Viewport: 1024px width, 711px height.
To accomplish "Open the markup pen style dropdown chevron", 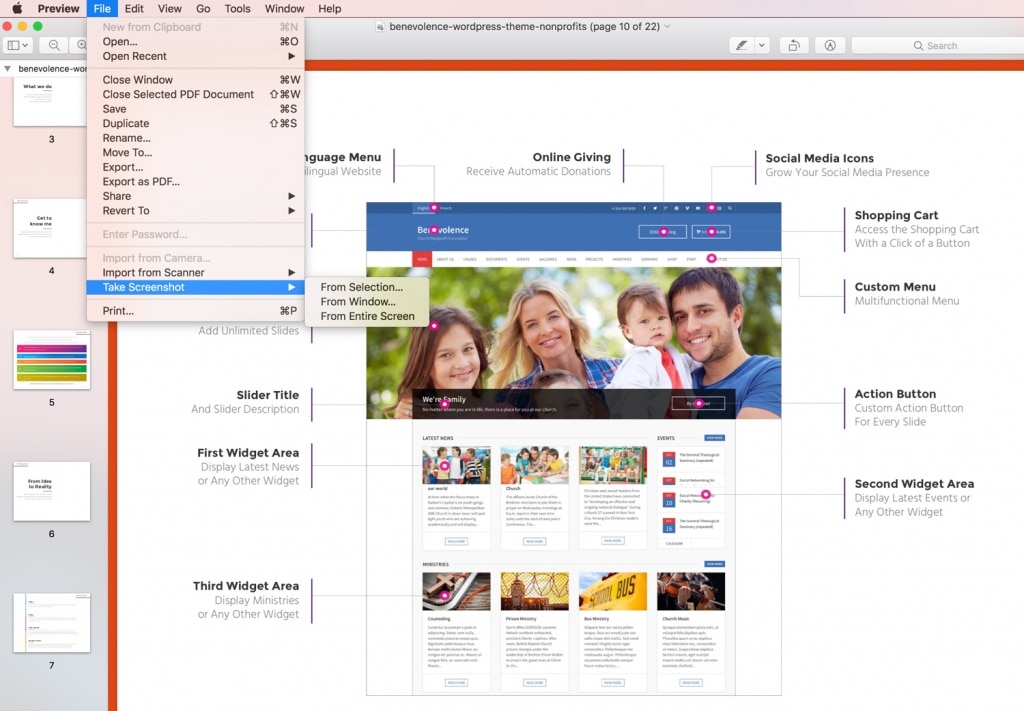I will click(762, 45).
